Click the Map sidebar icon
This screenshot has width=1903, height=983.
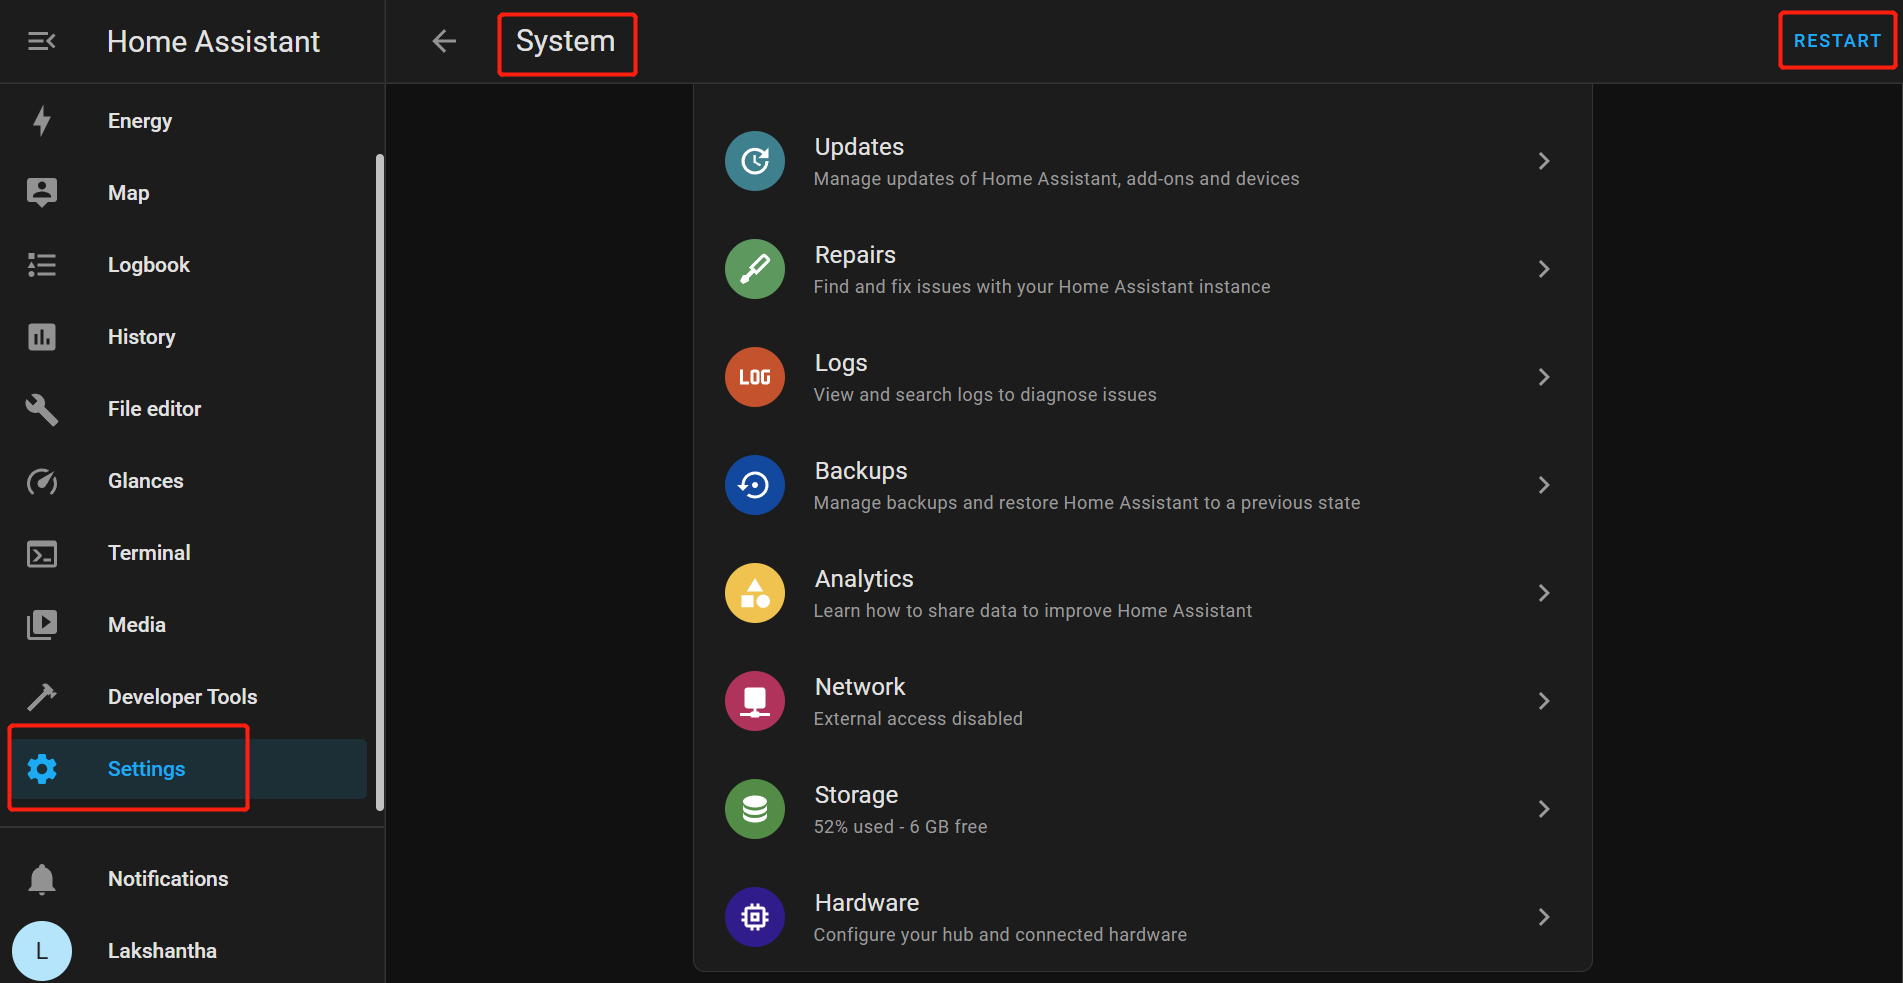pyautogui.click(x=42, y=193)
